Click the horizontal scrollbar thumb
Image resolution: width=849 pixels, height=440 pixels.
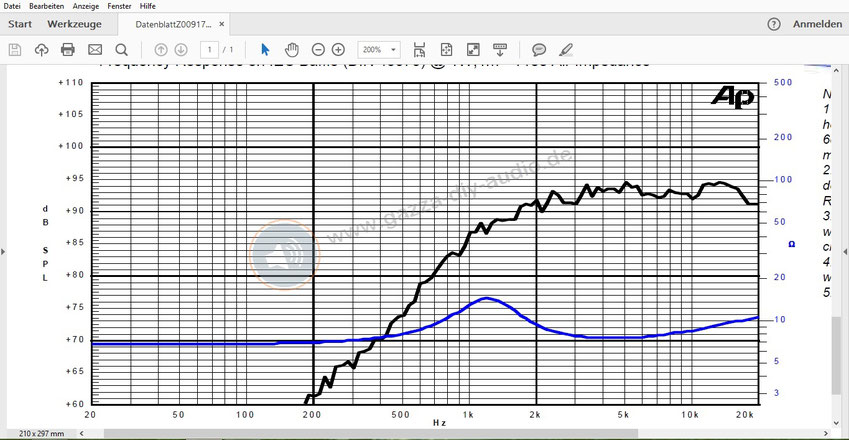(x=371, y=434)
